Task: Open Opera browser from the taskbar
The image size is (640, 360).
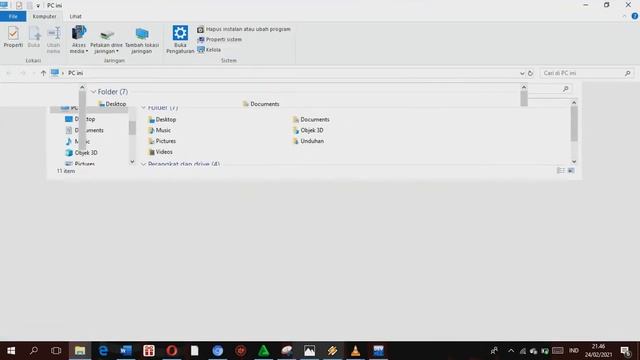Action: [172, 351]
